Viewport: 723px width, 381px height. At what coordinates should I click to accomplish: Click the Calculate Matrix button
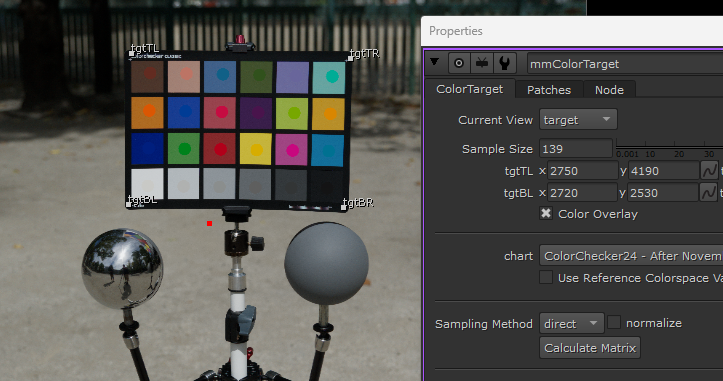(x=590, y=348)
